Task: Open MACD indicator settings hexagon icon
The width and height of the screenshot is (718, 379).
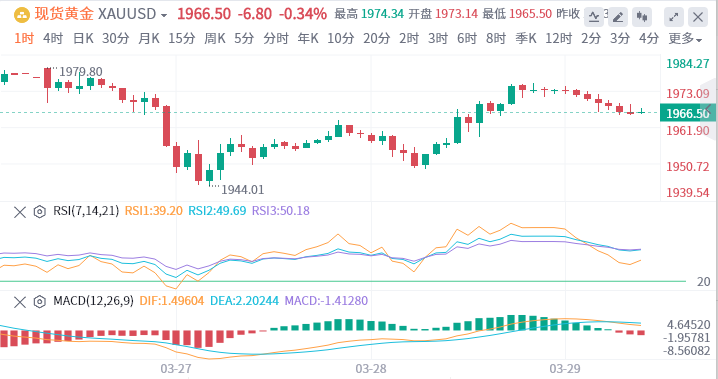Action: [40, 302]
